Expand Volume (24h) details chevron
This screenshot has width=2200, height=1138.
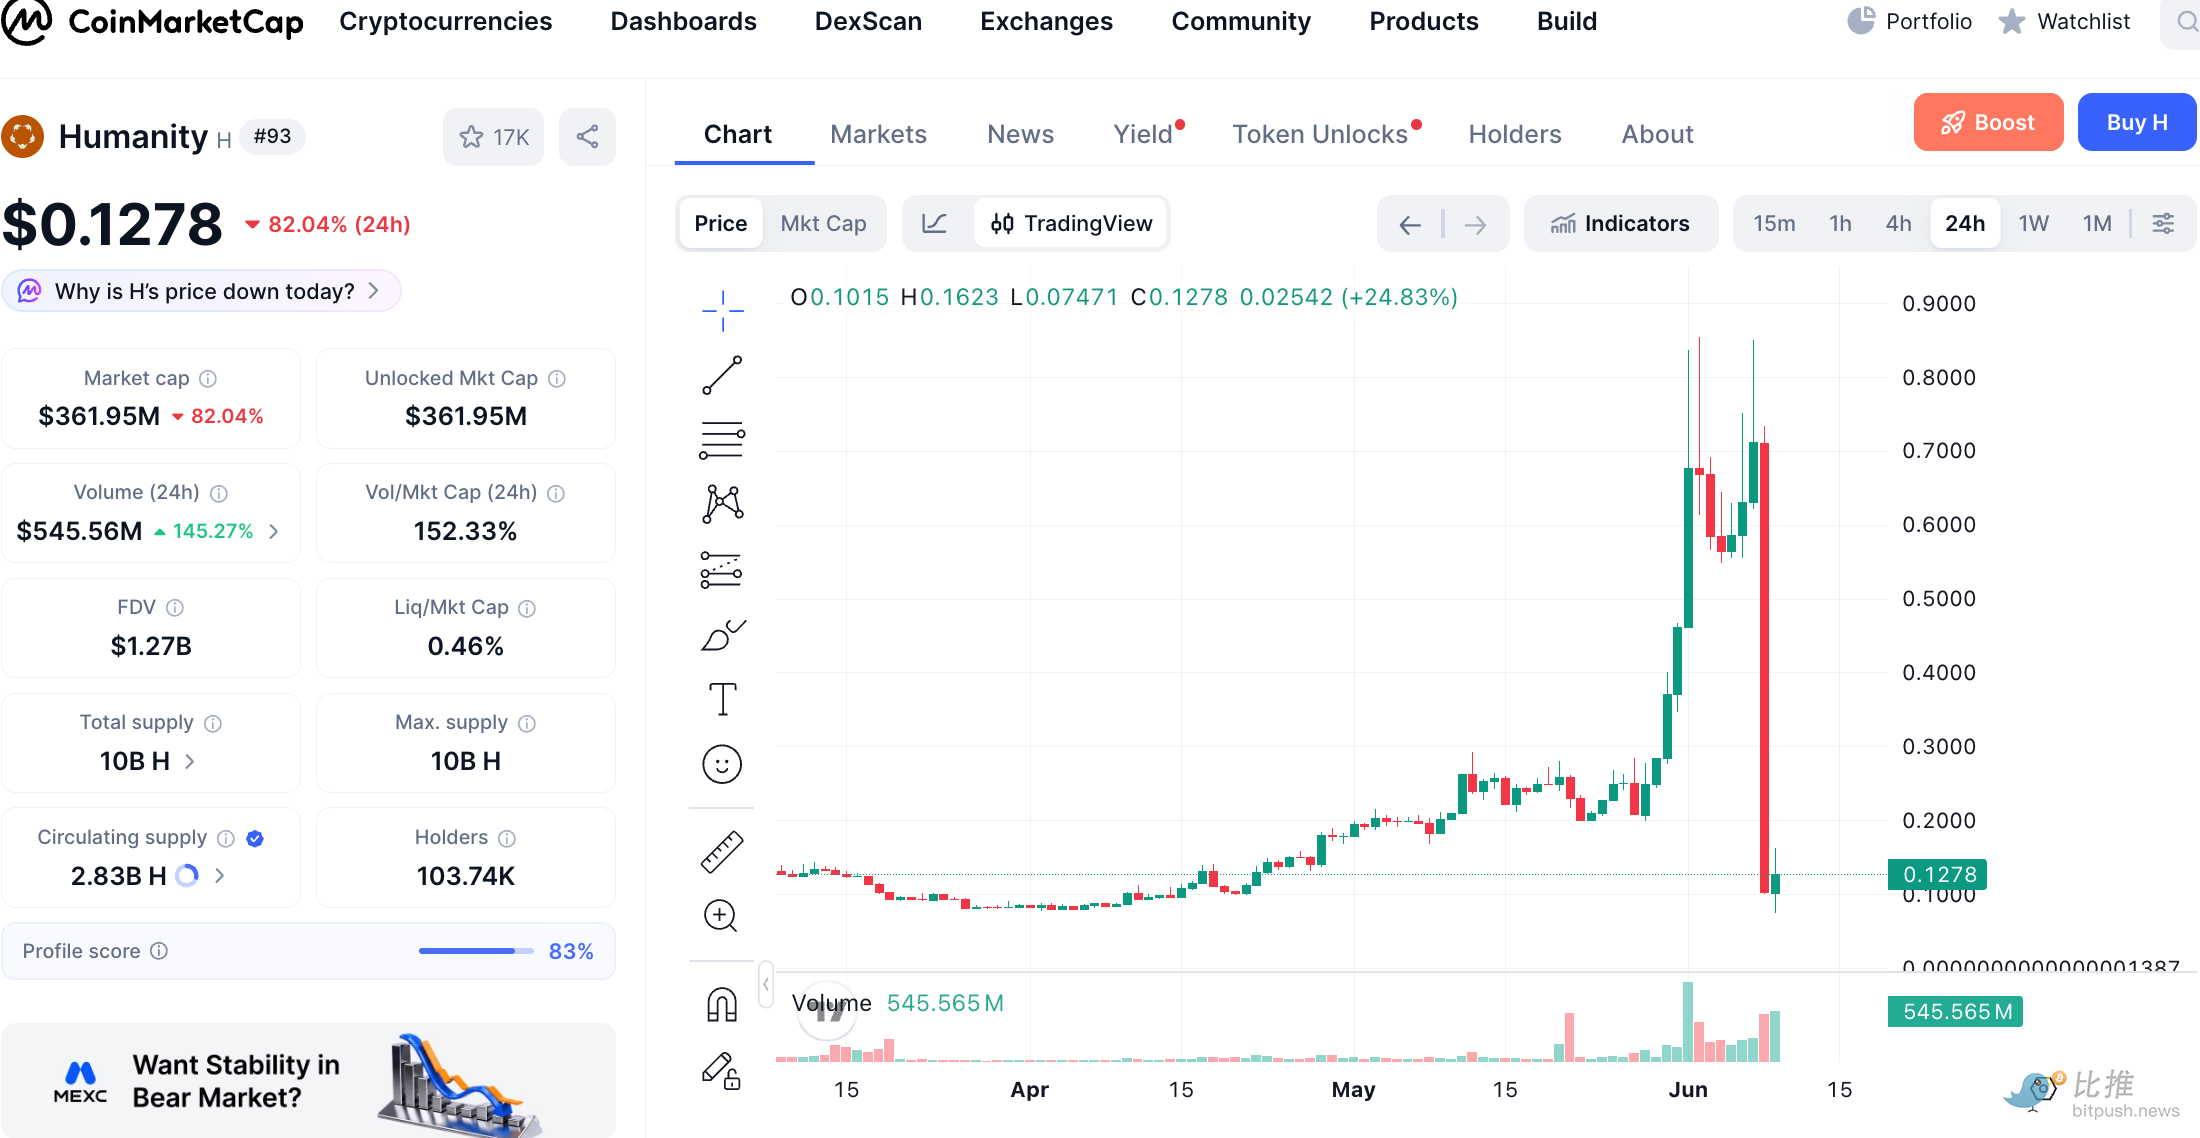tap(274, 531)
